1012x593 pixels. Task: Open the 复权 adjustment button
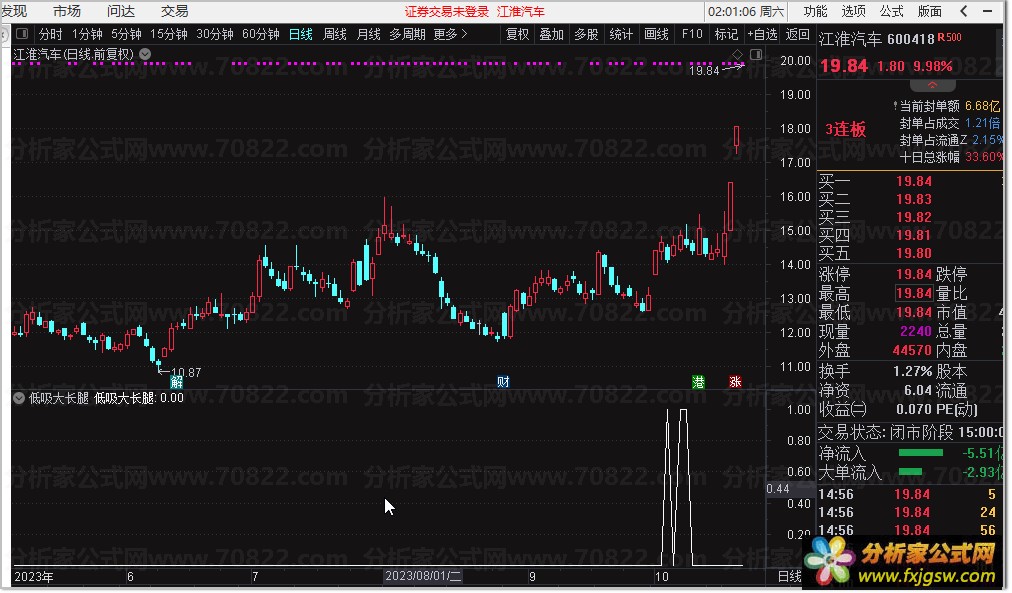(x=517, y=34)
